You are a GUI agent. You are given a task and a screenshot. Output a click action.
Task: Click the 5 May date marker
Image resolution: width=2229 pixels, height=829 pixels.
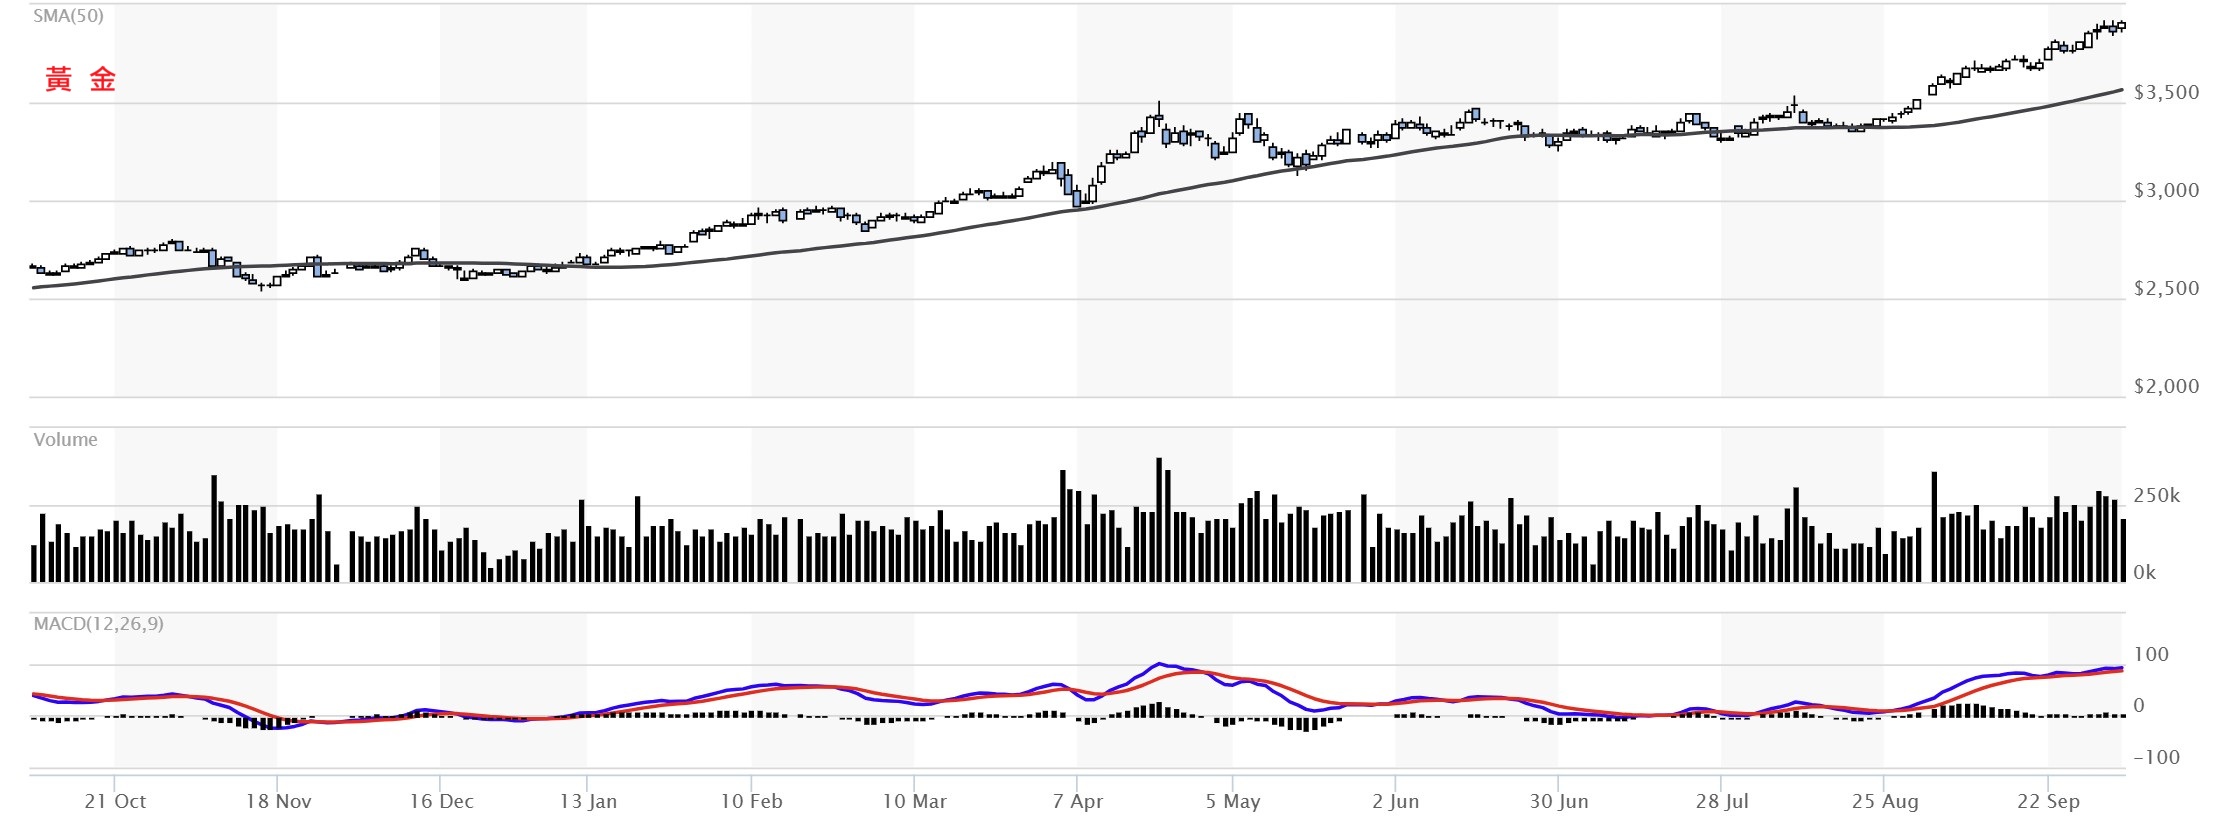1232,802
